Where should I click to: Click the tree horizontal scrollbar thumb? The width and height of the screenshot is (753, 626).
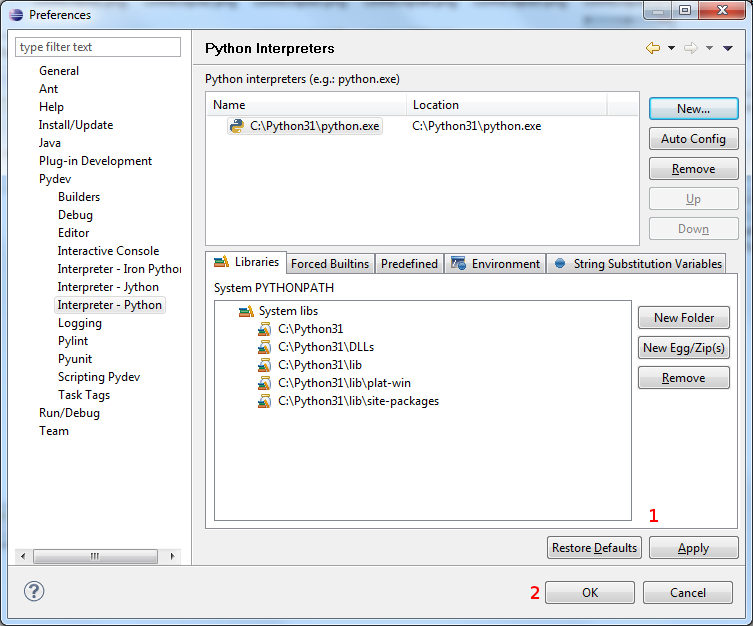tap(95, 556)
